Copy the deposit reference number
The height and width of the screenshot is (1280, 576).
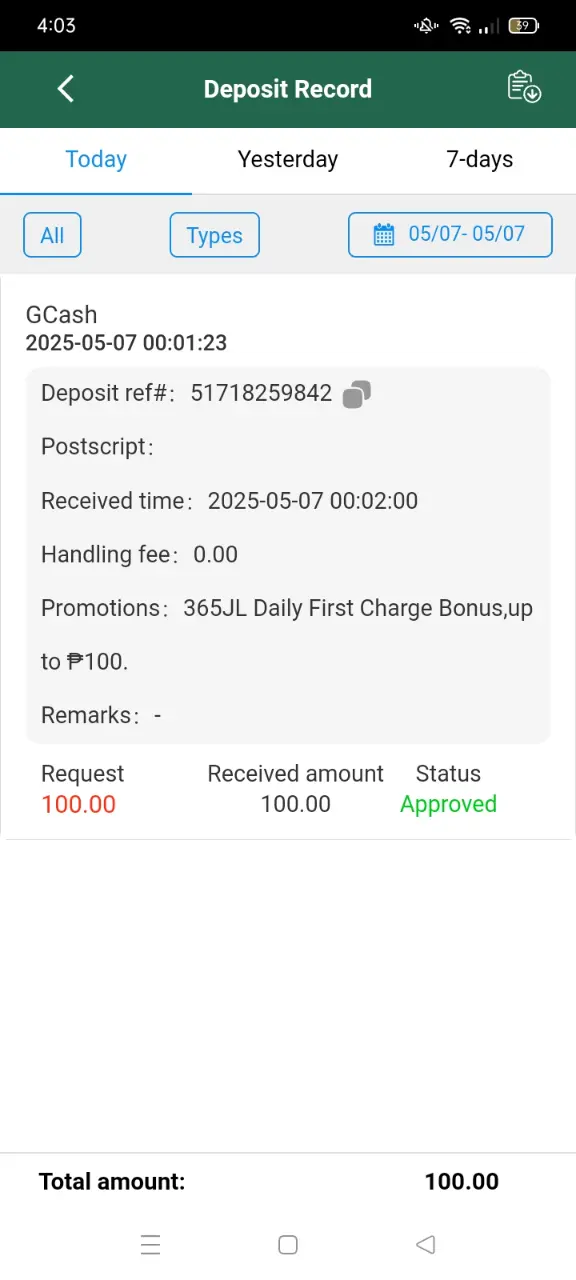coord(357,394)
